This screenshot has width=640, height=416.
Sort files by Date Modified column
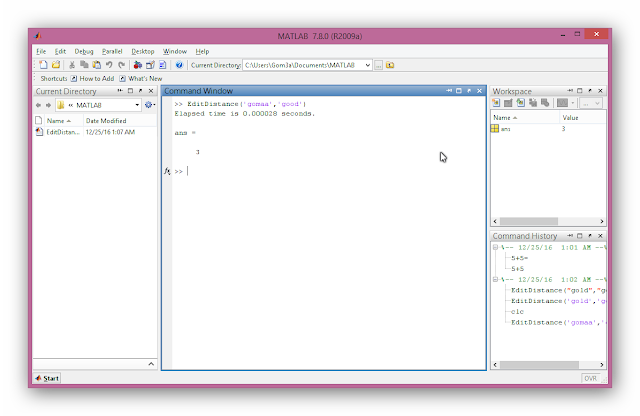point(106,121)
